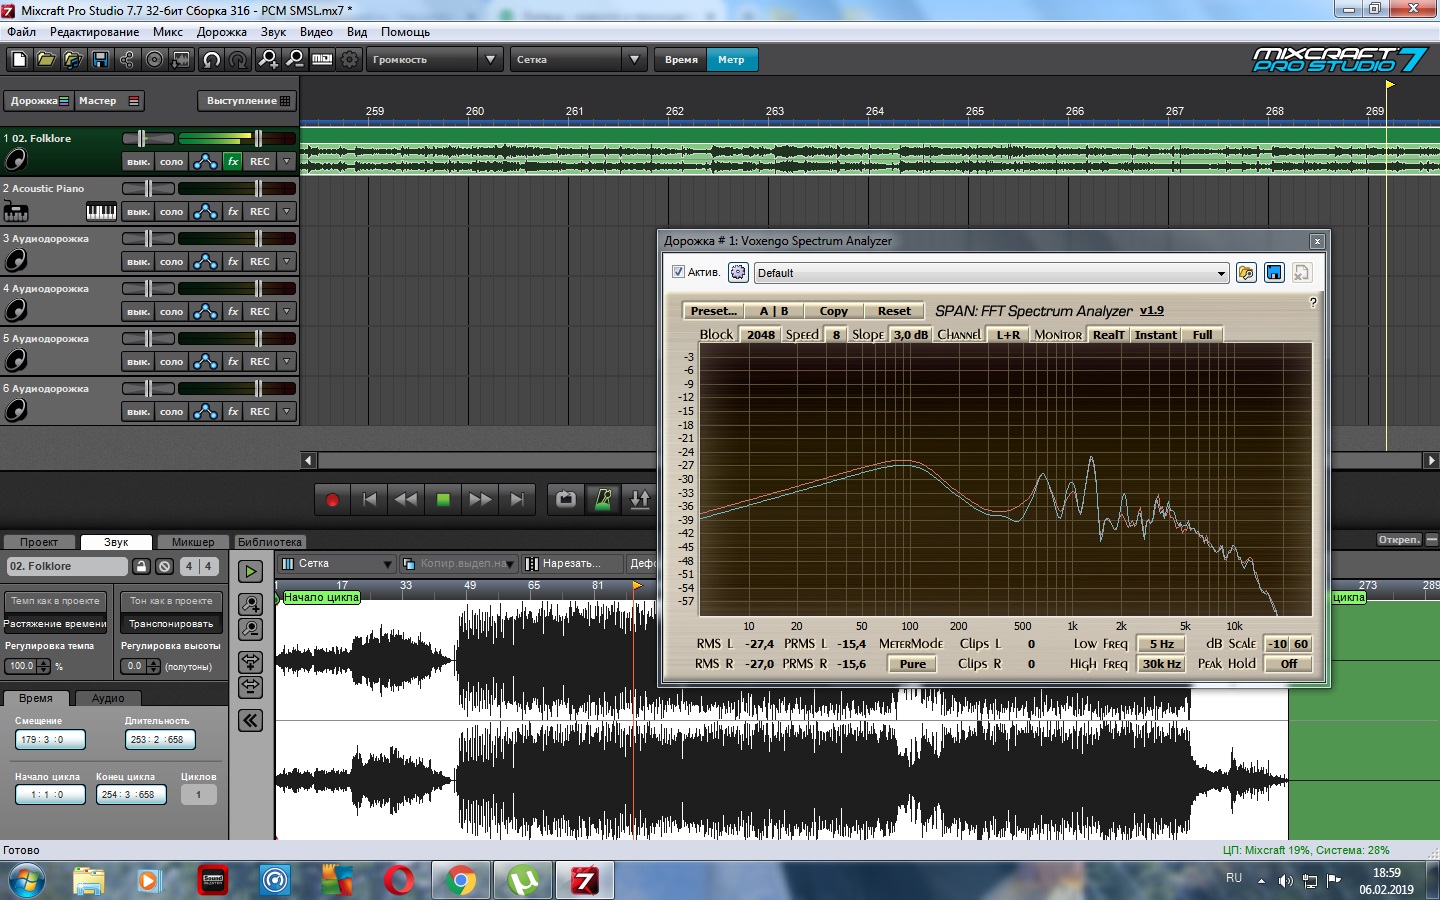Open the Микс menu

coord(168,32)
